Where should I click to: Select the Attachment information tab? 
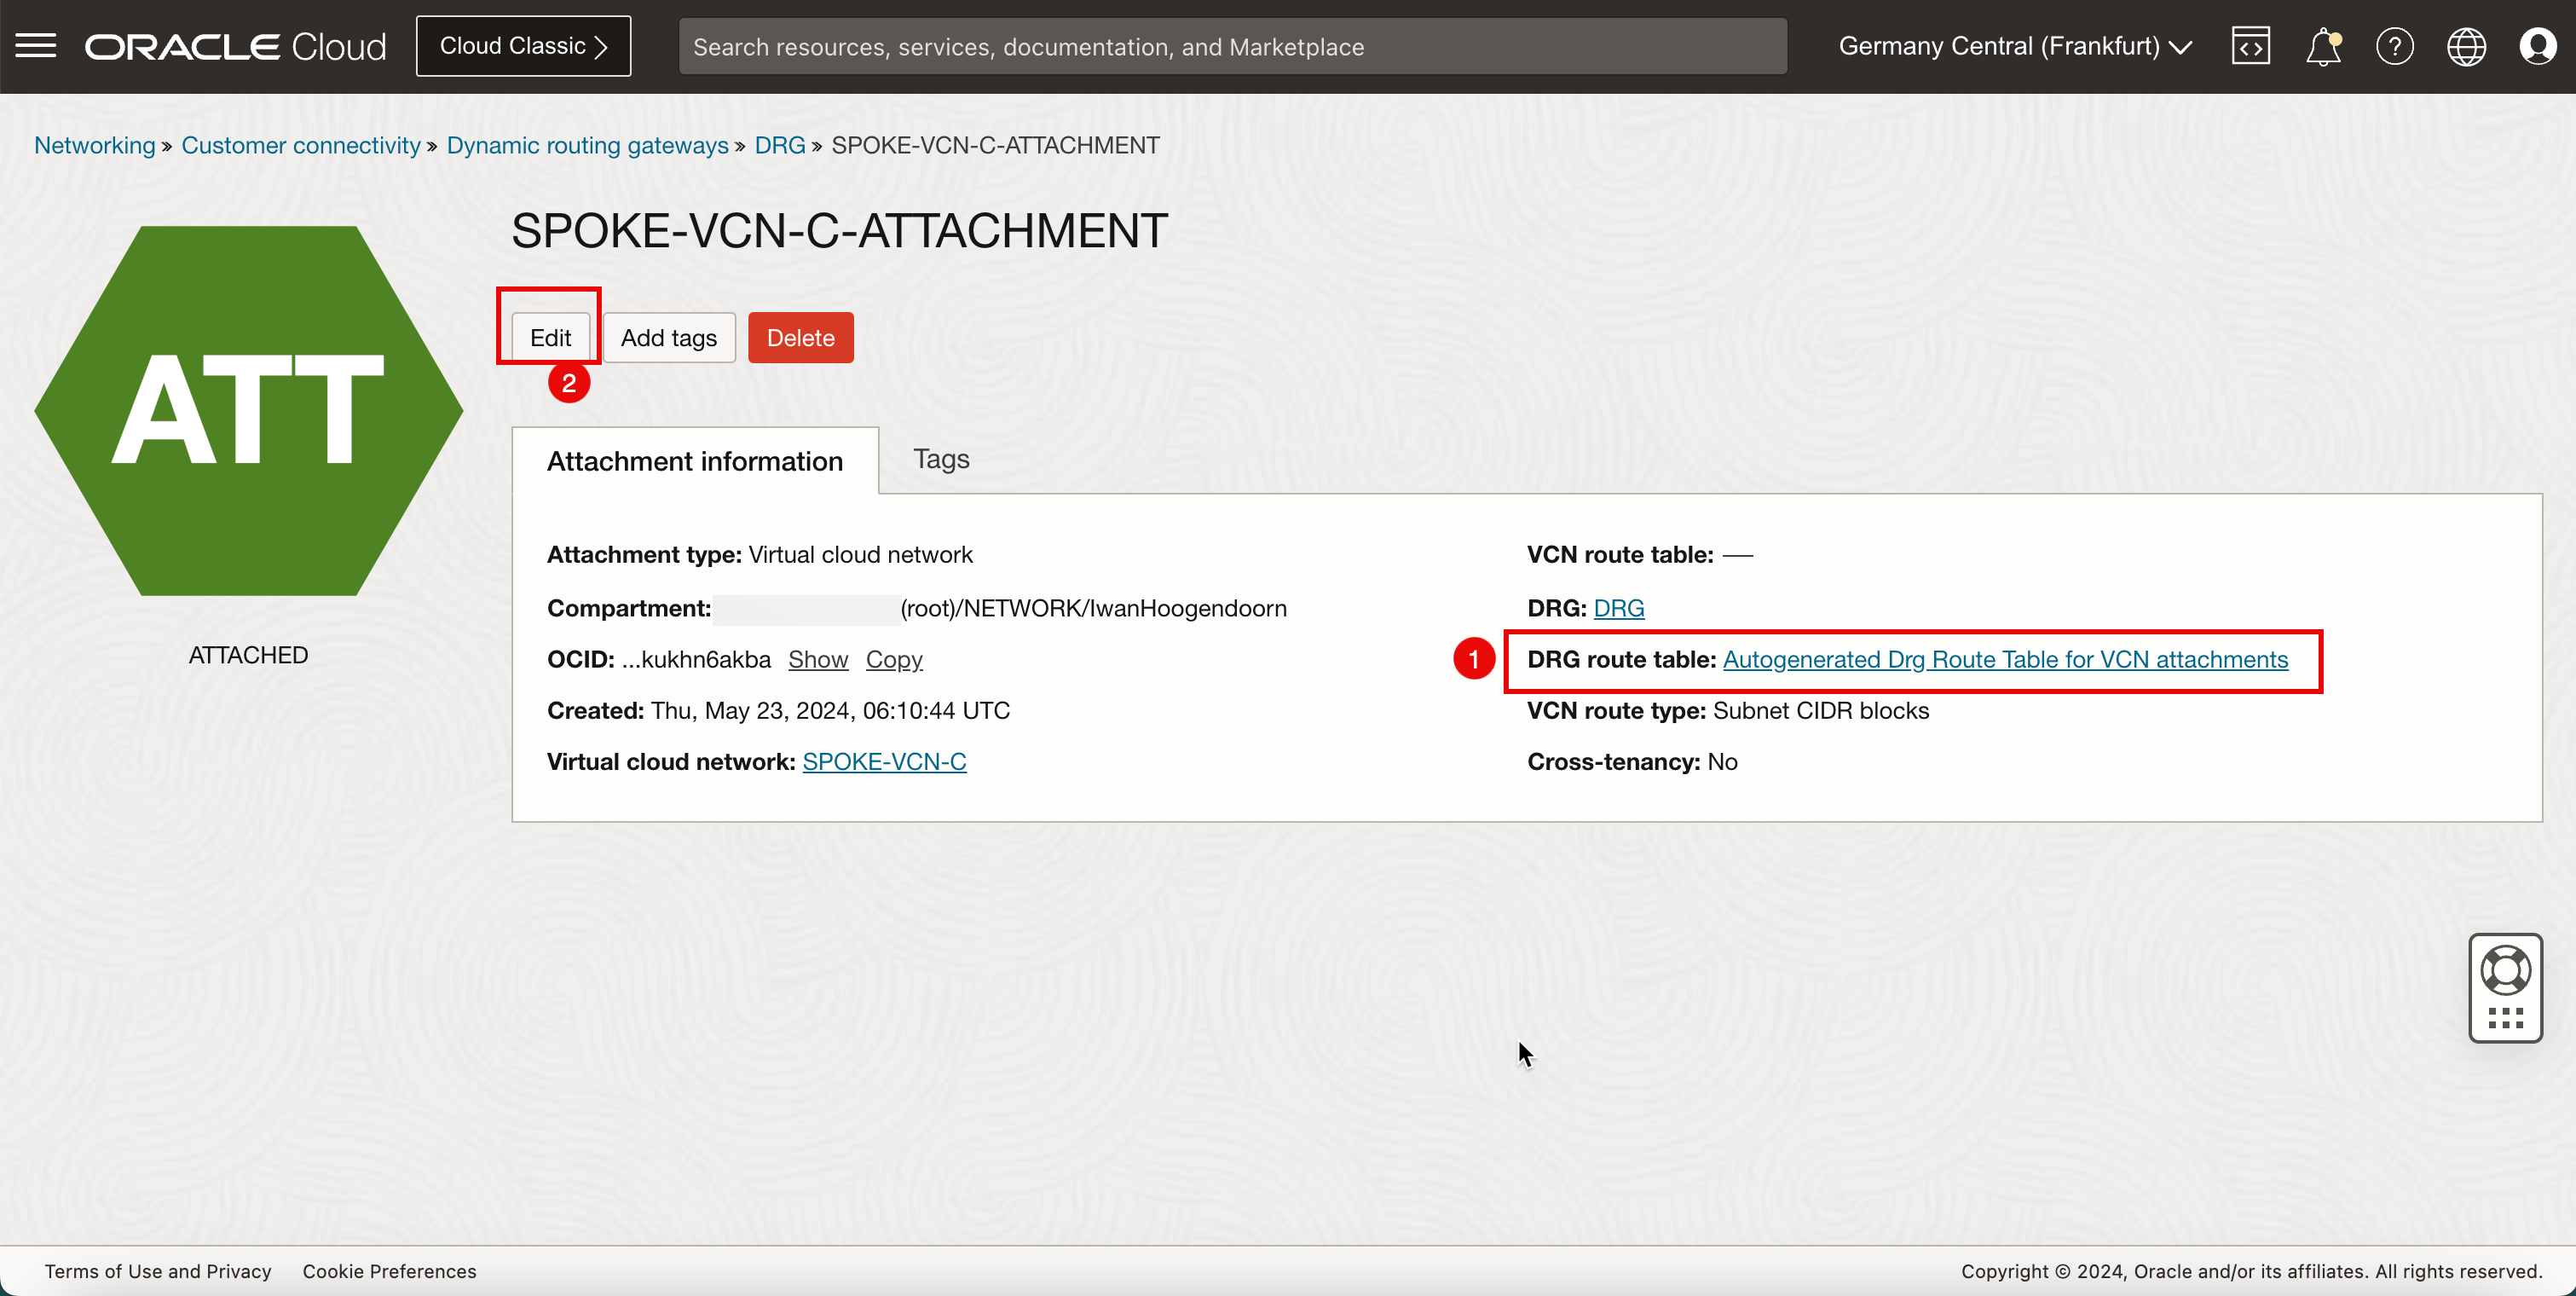point(696,460)
